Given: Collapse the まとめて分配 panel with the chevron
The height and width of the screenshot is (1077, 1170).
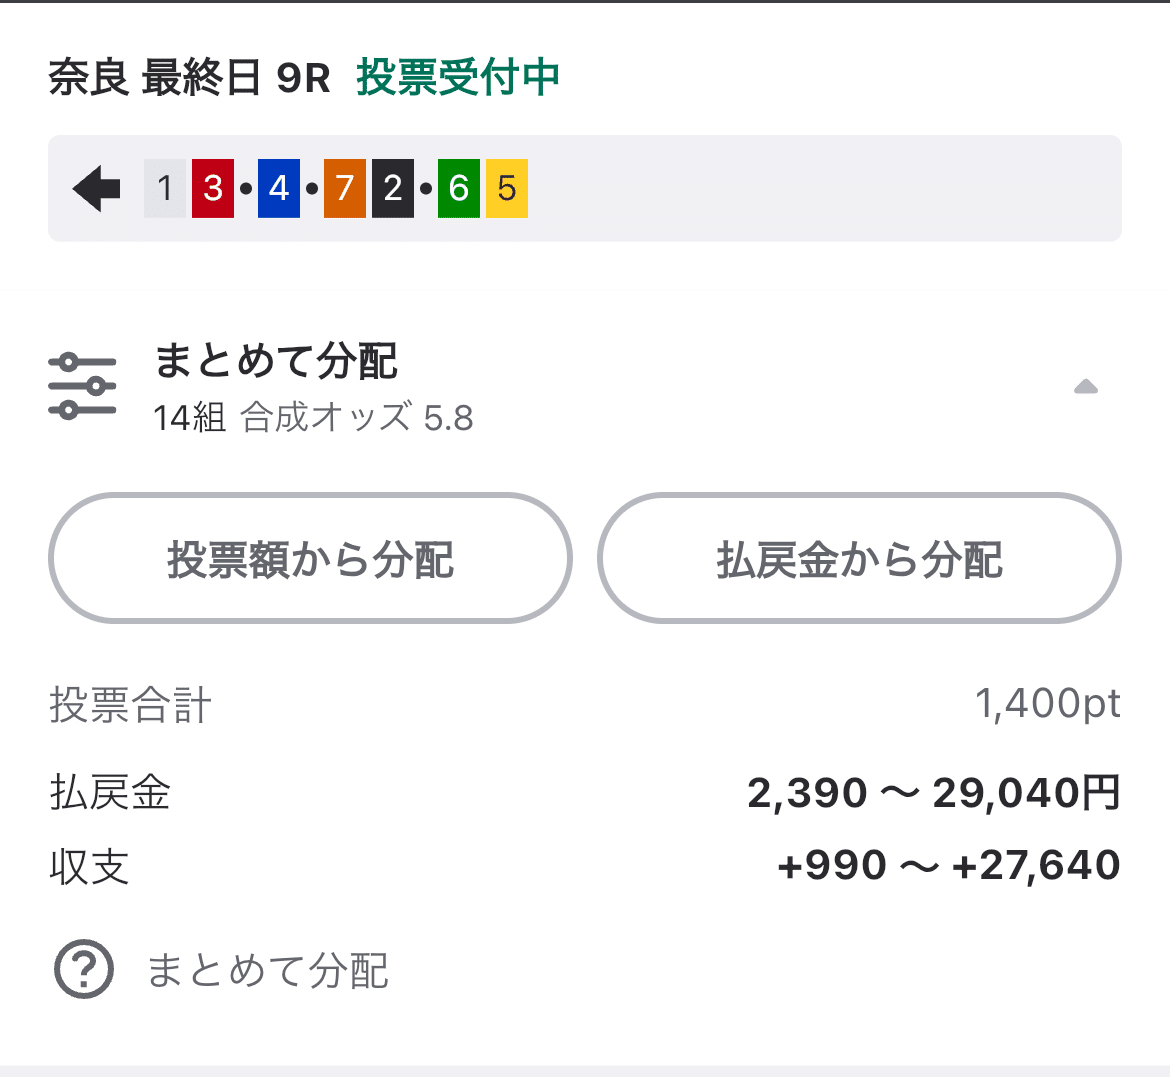Looking at the screenshot, I should click(x=1085, y=387).
